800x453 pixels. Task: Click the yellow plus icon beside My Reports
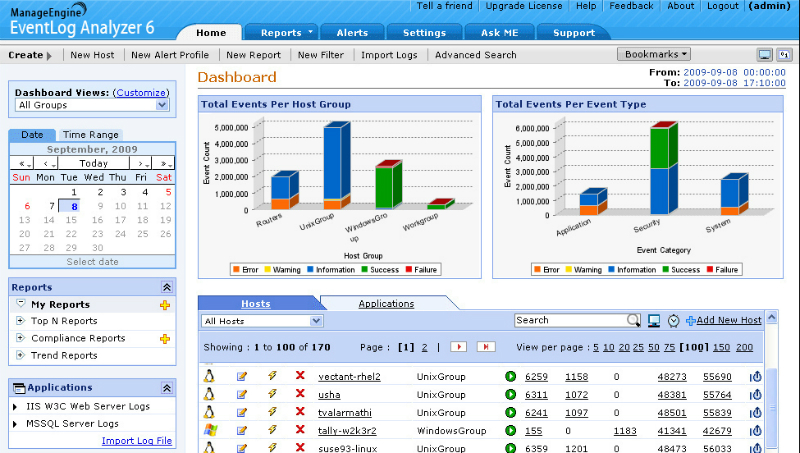point(165,305)
